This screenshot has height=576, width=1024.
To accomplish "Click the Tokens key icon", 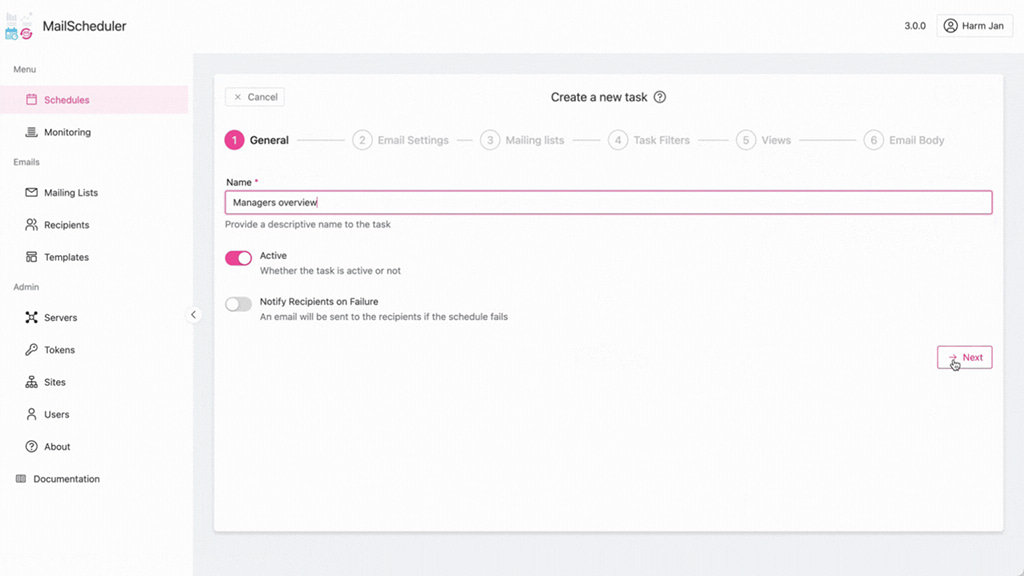I will click(31, 349).
